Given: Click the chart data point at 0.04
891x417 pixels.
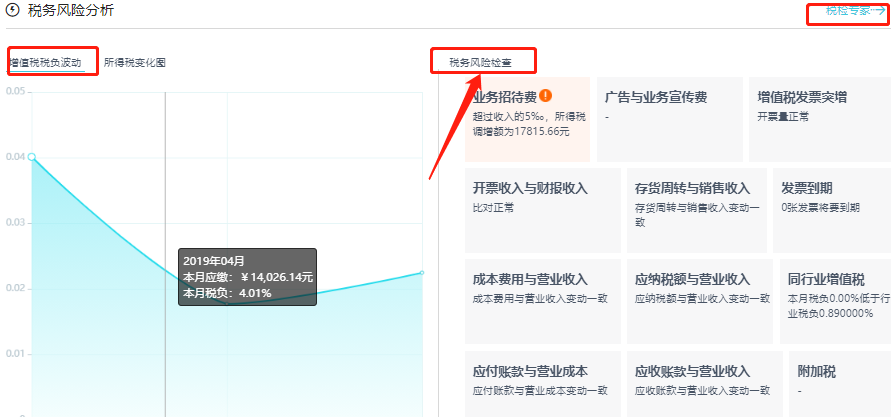Looking at the screenshot, I should [x=32, y=157].
